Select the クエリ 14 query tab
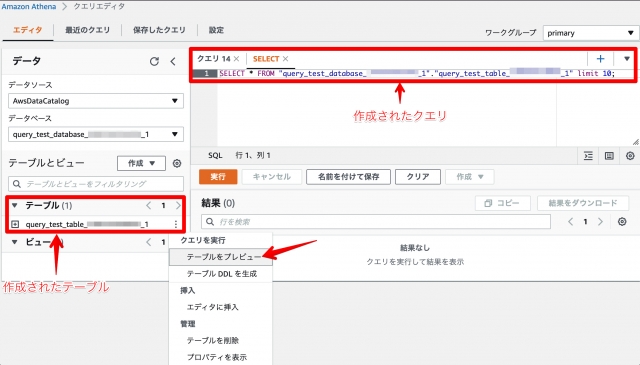 coord(213,59)
